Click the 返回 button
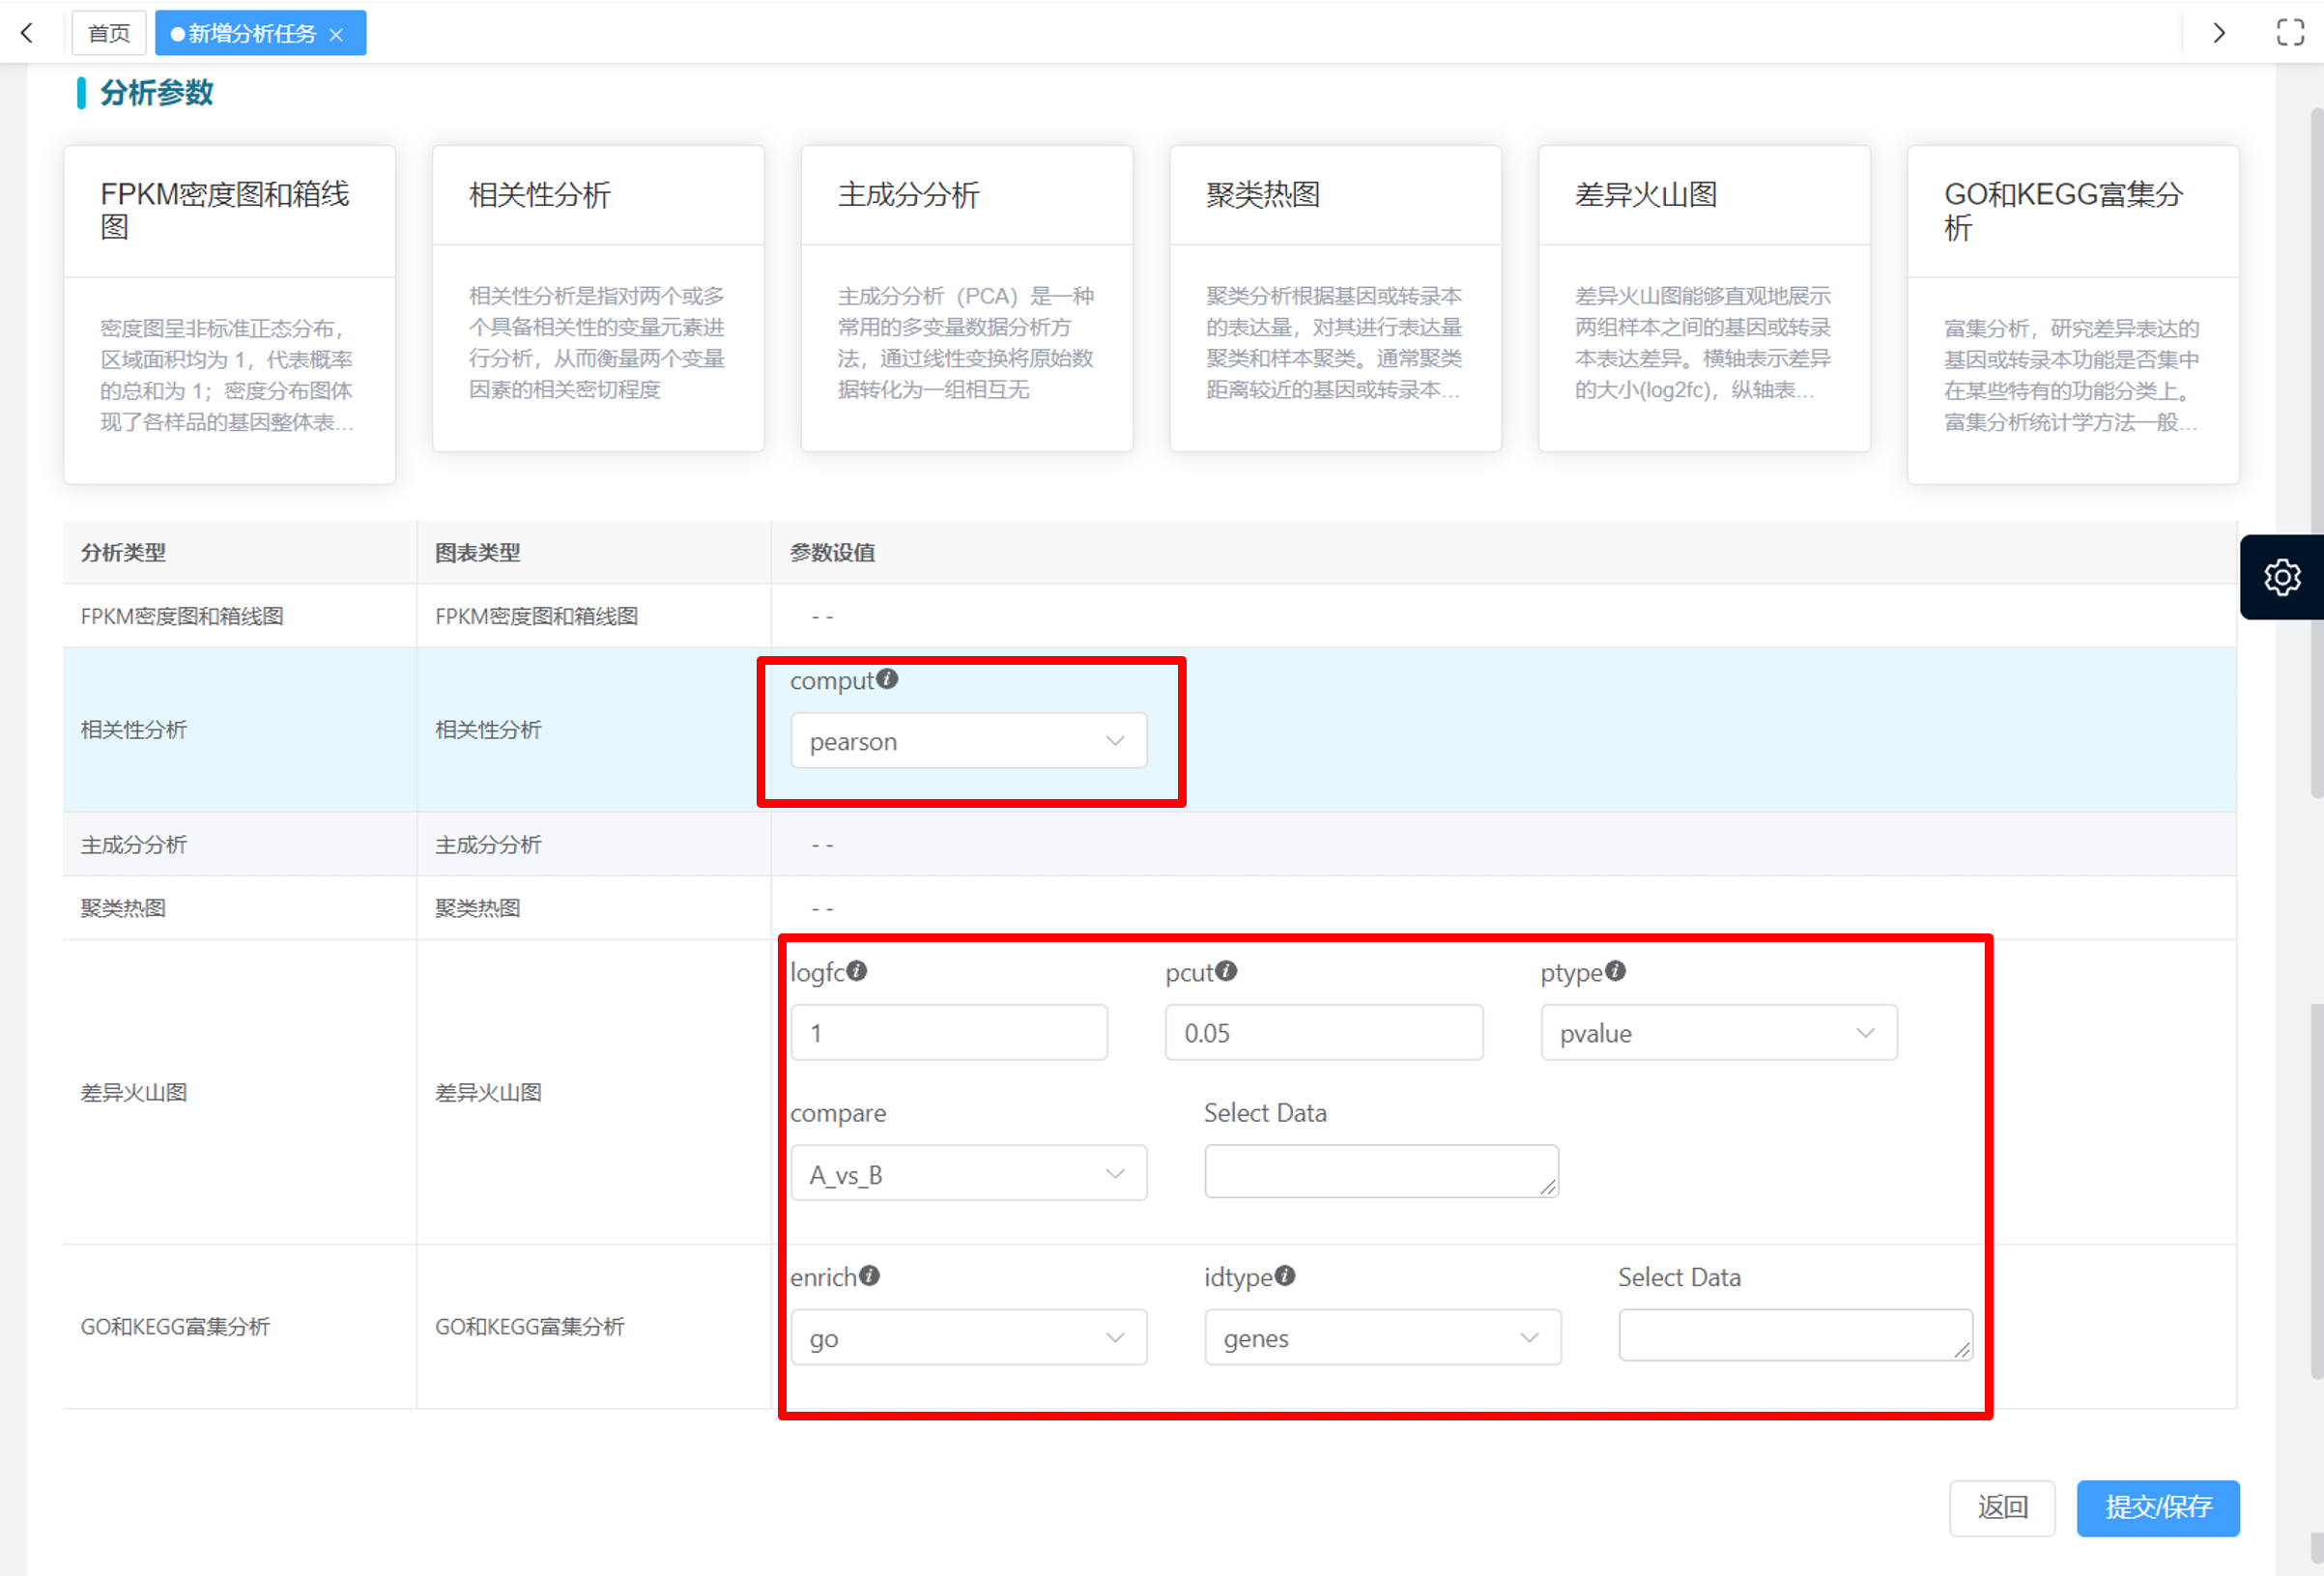The width and height of the screenshot is (2324, 1576). coord(2002,1508)
